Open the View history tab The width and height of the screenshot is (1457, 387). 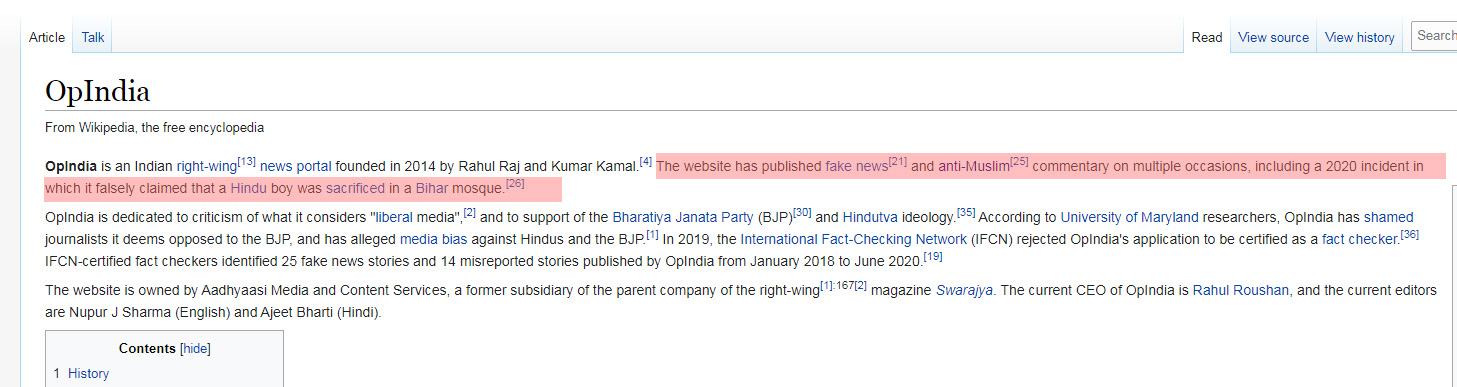point(1359,37)
